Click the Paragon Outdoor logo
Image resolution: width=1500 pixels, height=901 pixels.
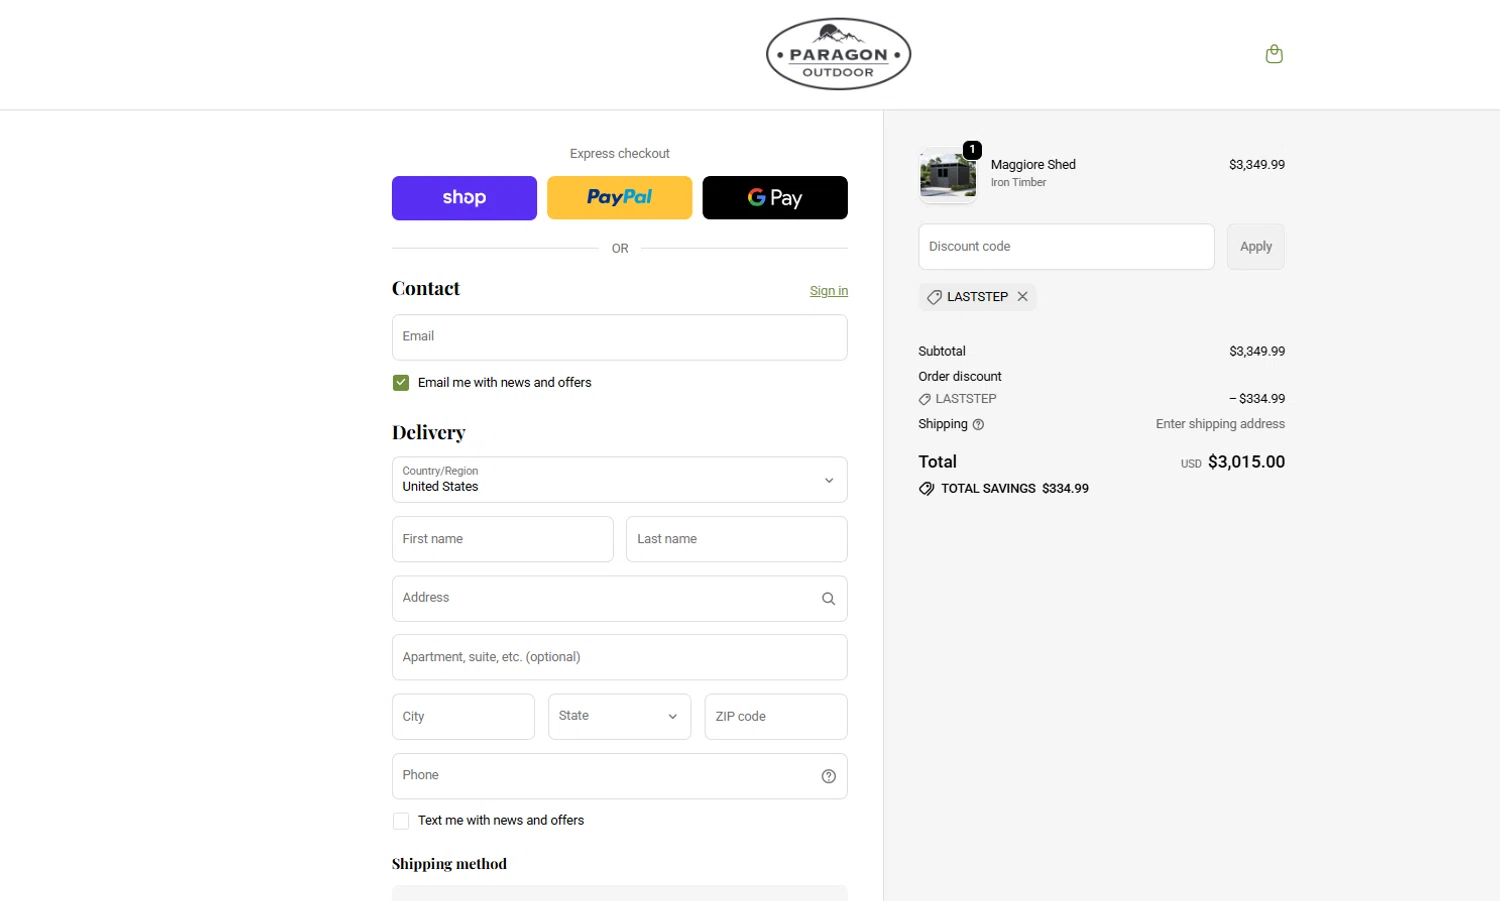tap(838, 54)
